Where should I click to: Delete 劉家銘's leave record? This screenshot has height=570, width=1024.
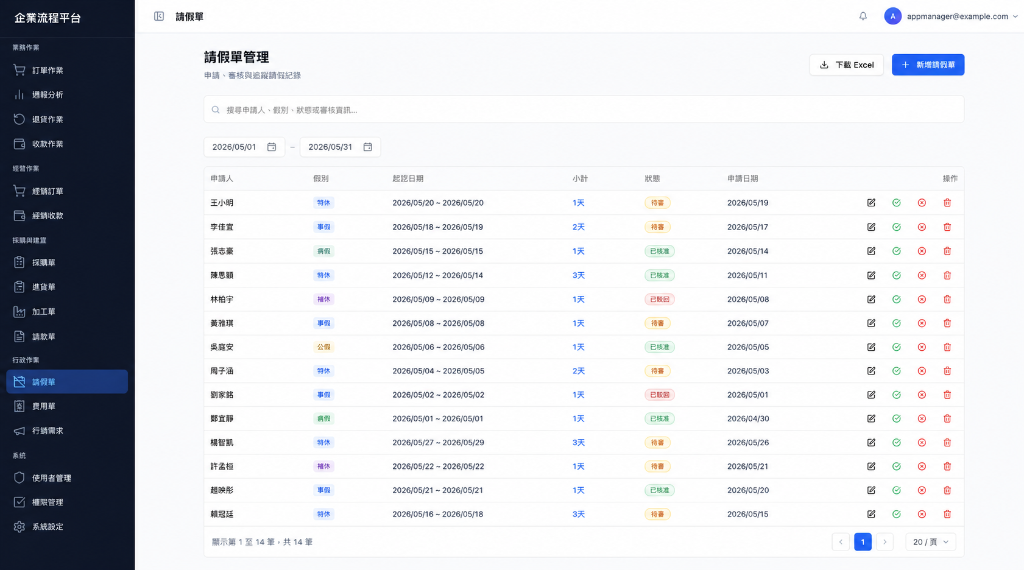point(947,395)
